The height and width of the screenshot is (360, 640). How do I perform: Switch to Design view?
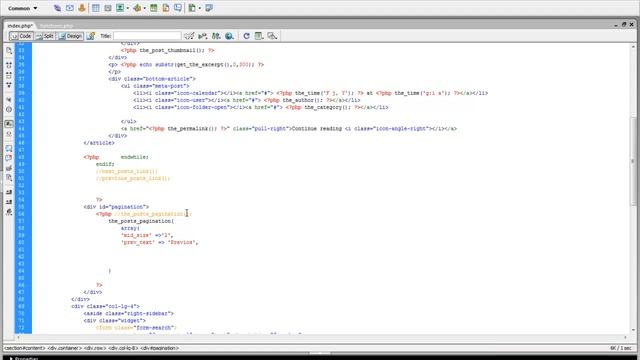pyautogui.click(x=70, y=36)
